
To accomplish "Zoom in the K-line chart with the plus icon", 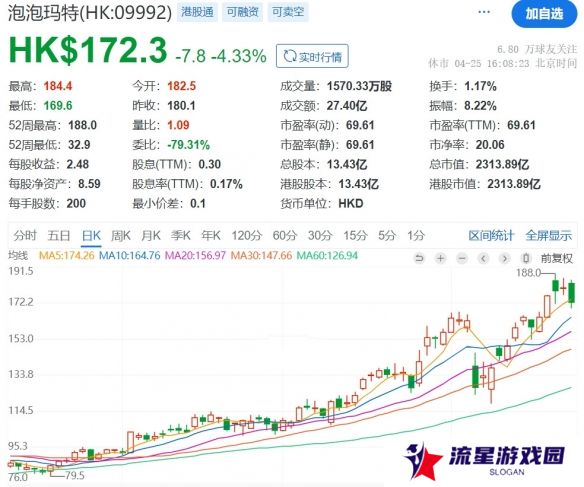I will pyautogui.click(x=441, y=258).
